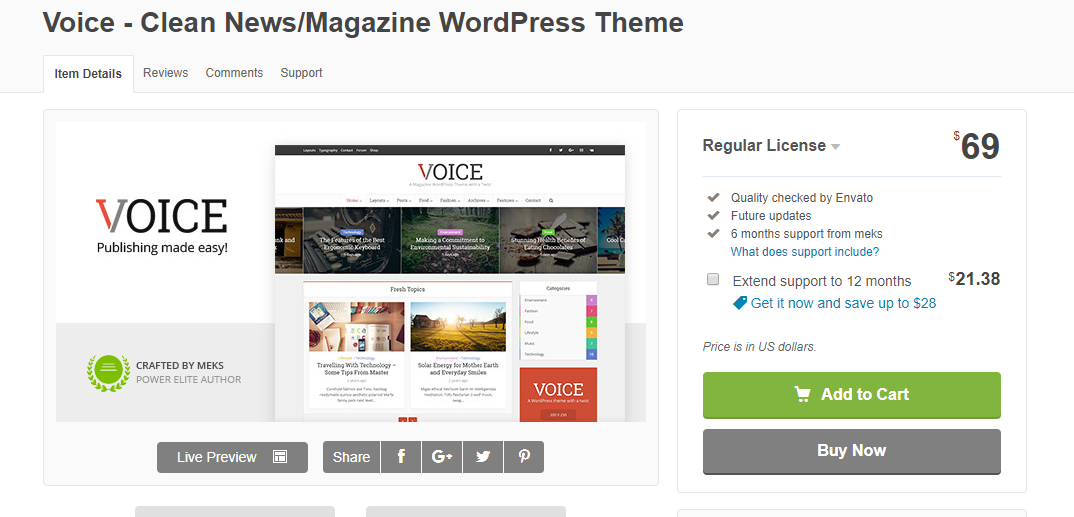Share the theme on Facebook

point(401,457)
